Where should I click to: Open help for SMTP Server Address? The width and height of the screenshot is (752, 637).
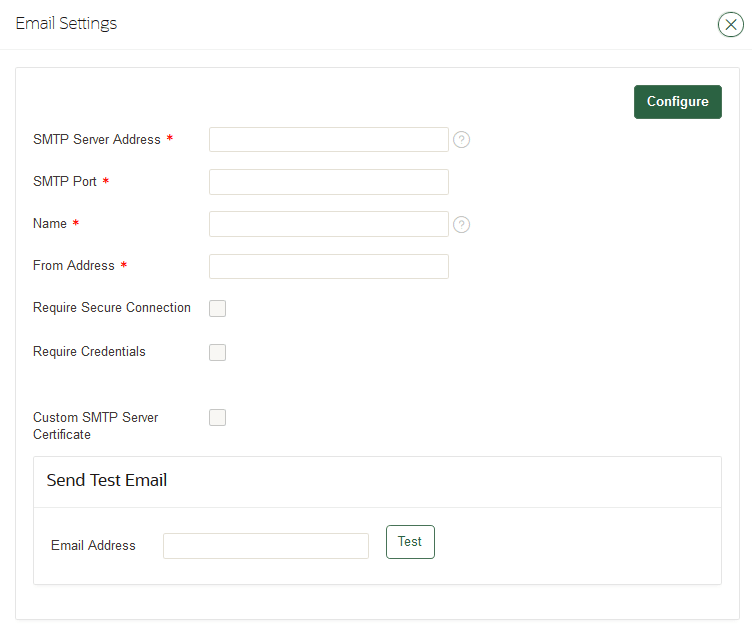[461, 140]
